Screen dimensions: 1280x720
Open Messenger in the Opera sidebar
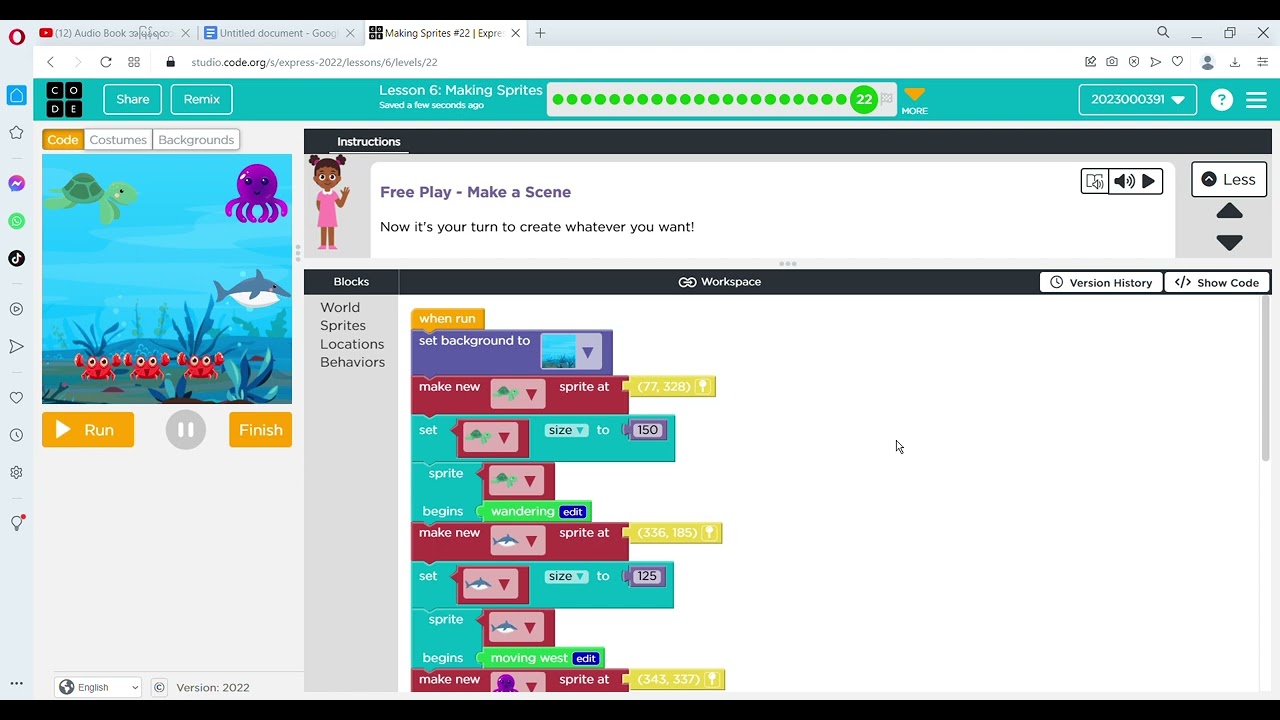(x=16, y=184)
